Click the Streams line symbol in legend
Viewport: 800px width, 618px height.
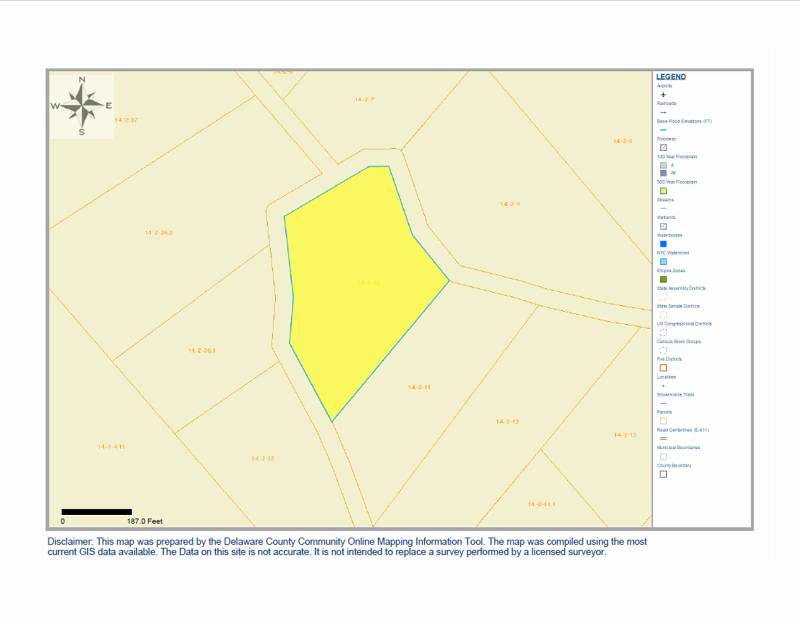pos(663,208)
